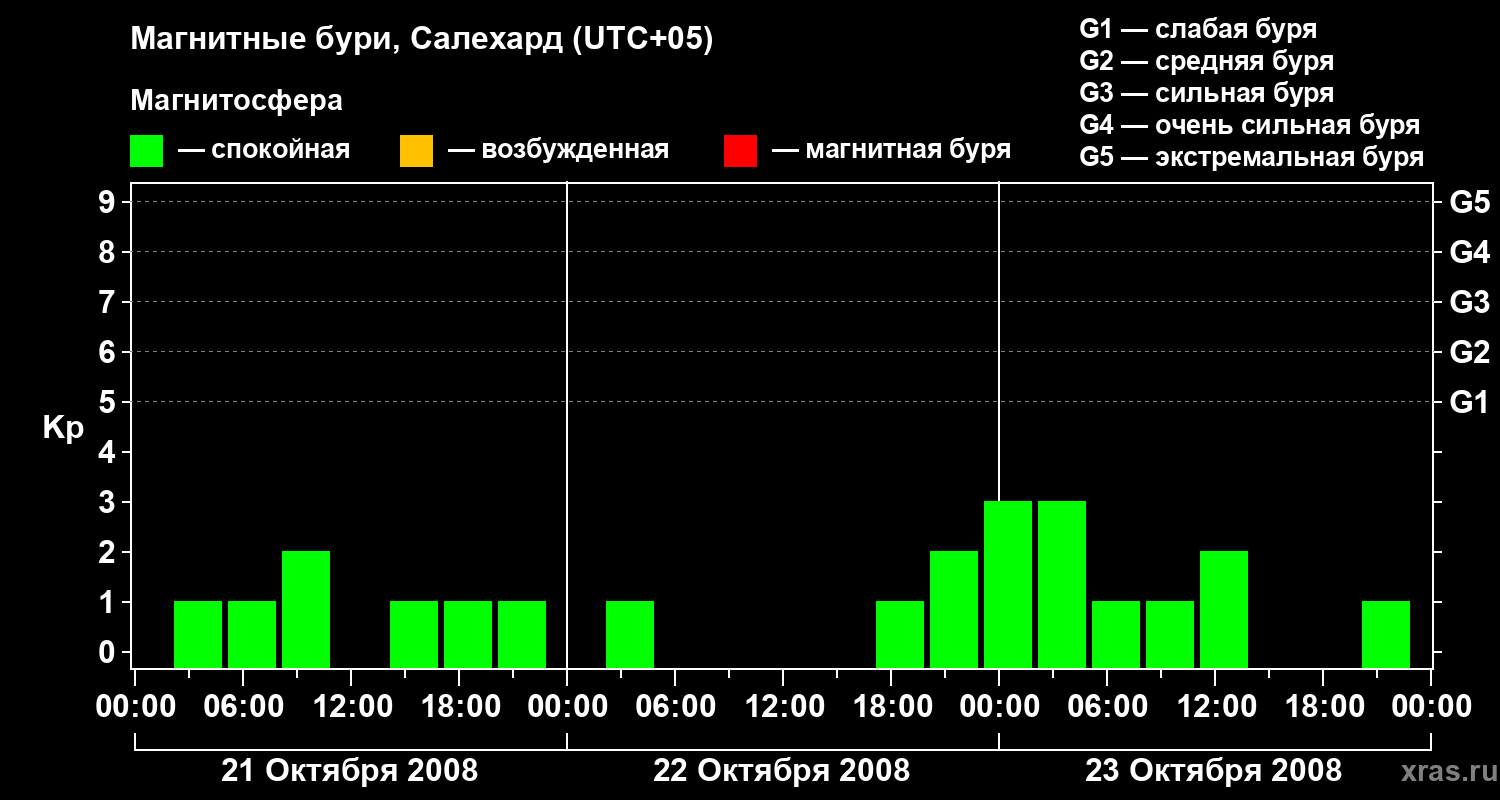The width and height of the screenshot is (1500, 800).
Task: Click the '— спокойная' legend label
Action: click(x=264, y=151)
